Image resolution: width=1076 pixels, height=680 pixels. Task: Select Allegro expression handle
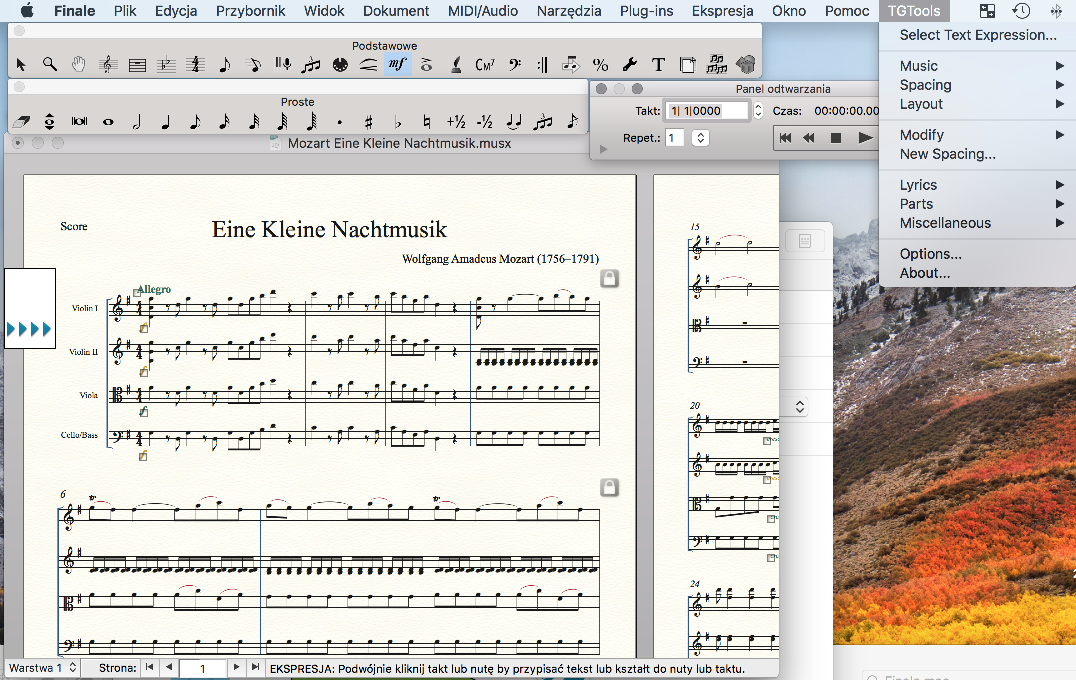pos(136,292)
